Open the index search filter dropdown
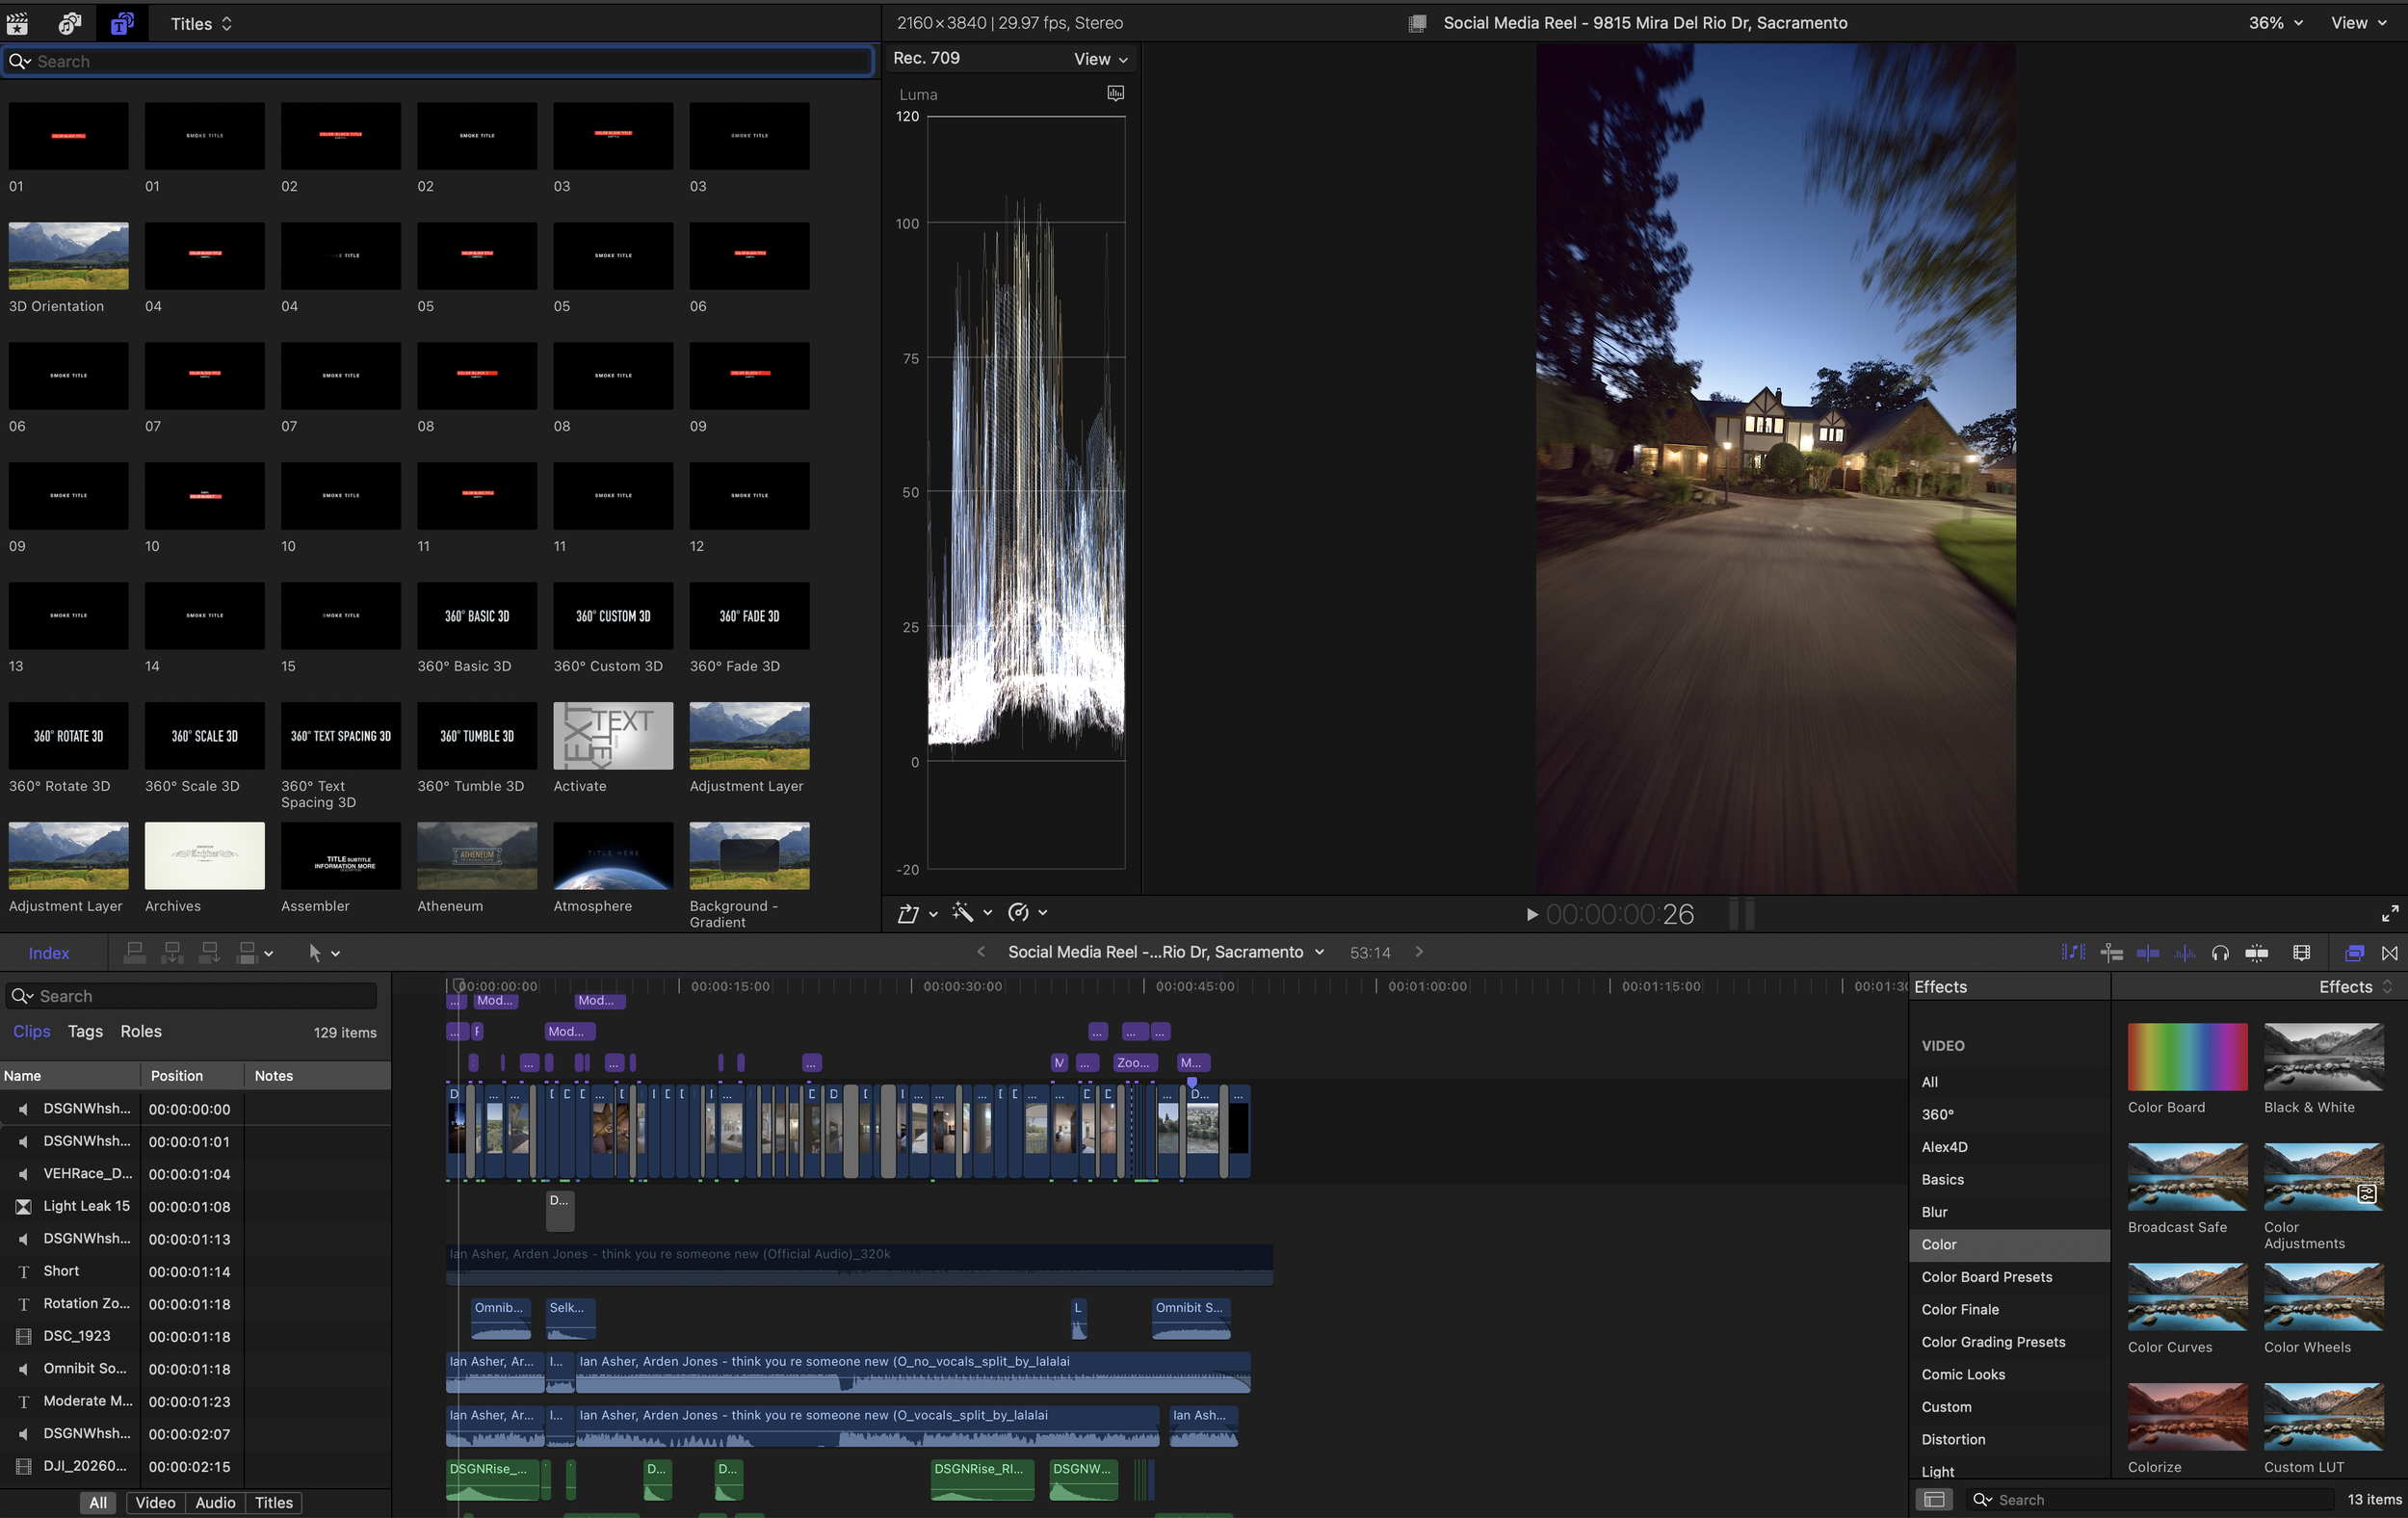Screen dimensions: 2408x1518 22,996
